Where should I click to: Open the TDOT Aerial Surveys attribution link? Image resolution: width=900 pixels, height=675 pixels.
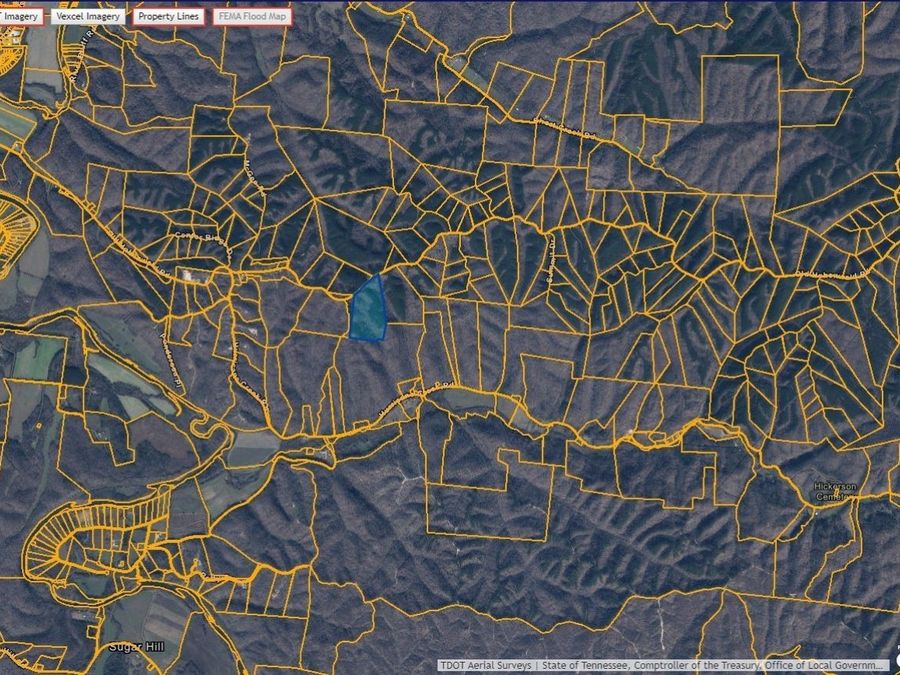click(486, 665)
